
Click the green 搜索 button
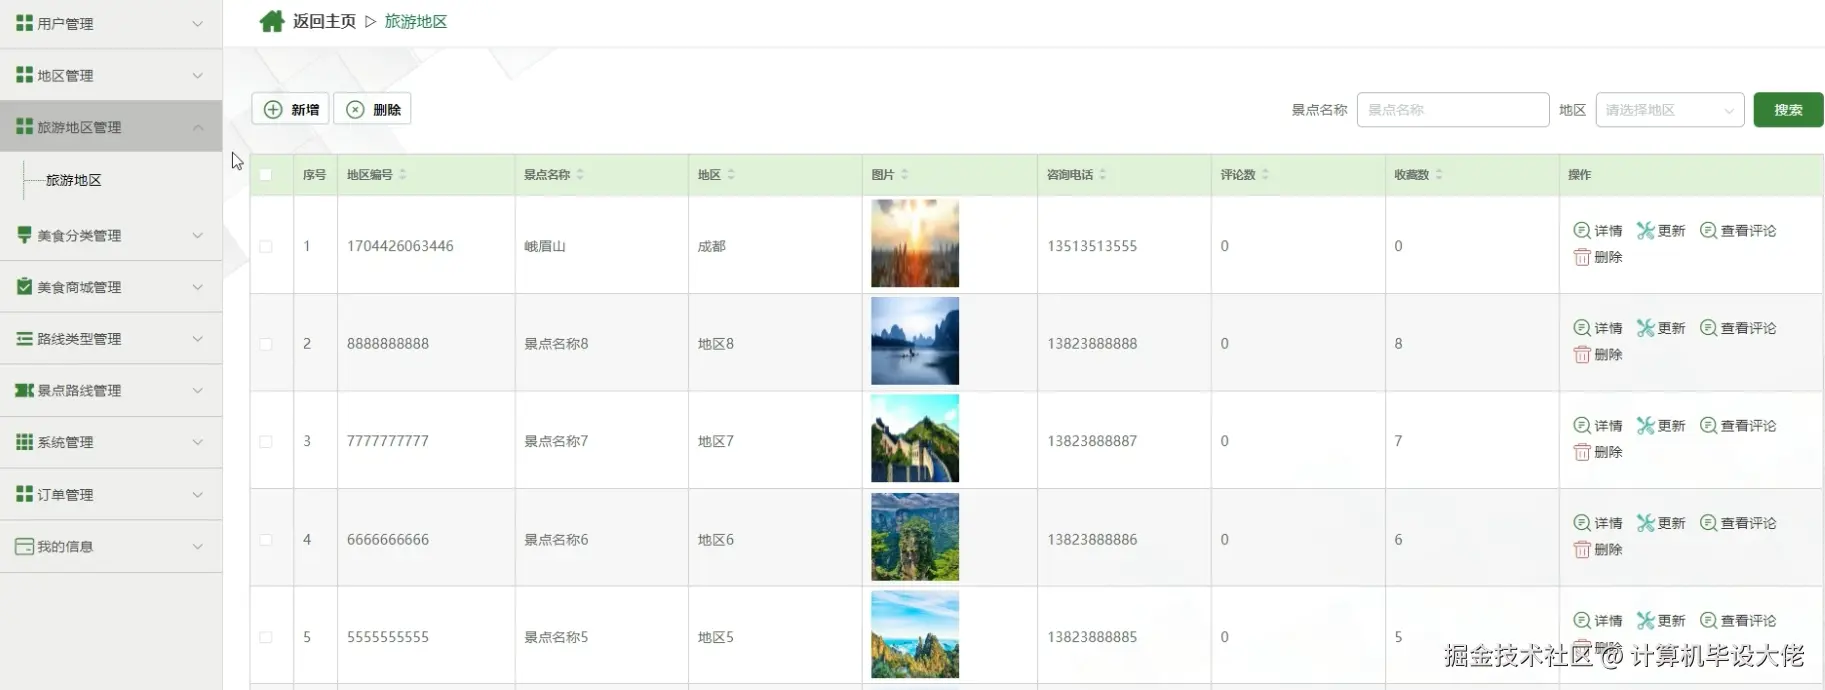[1788, 110]
